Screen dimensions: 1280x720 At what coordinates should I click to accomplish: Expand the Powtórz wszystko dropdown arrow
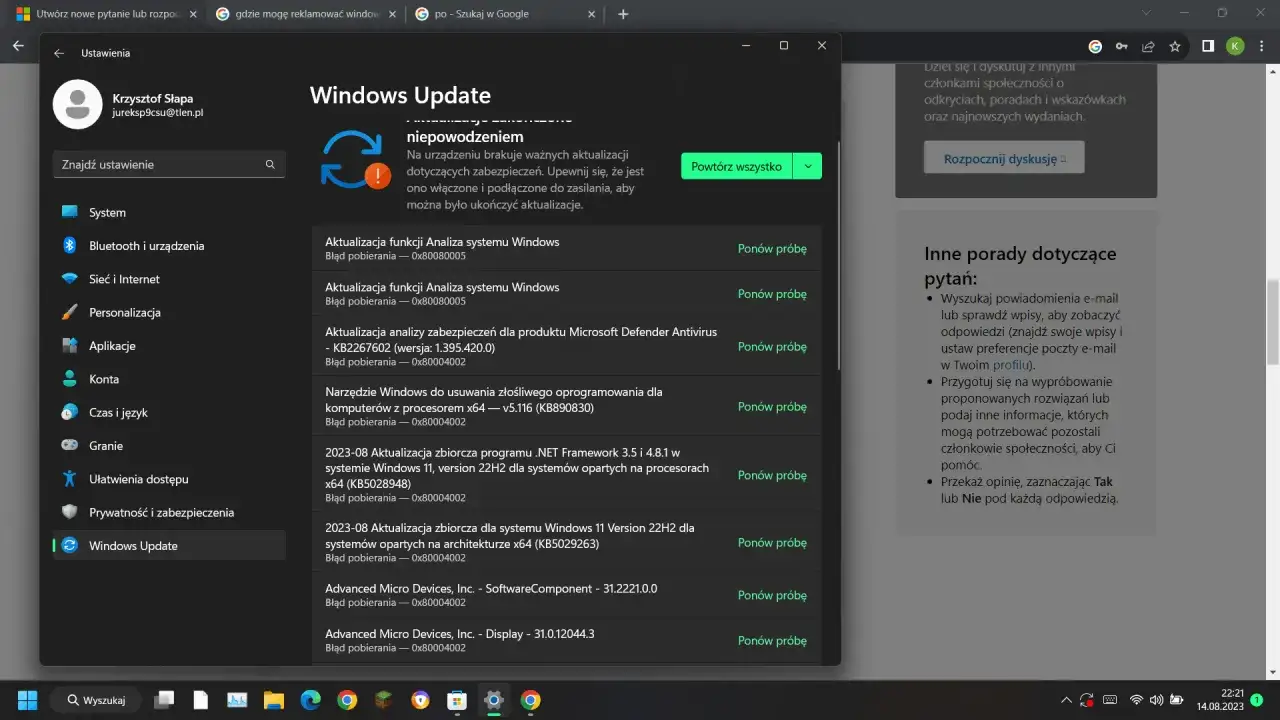(x=807, y=166)
